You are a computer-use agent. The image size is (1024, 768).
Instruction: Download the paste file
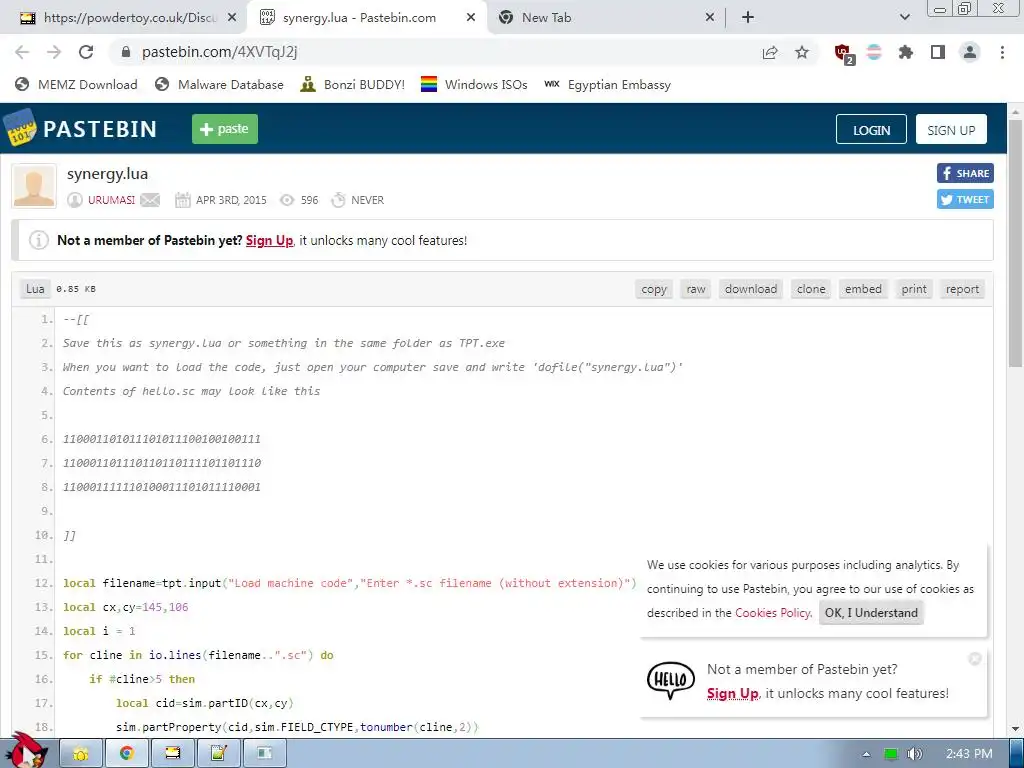pos(750,289)
